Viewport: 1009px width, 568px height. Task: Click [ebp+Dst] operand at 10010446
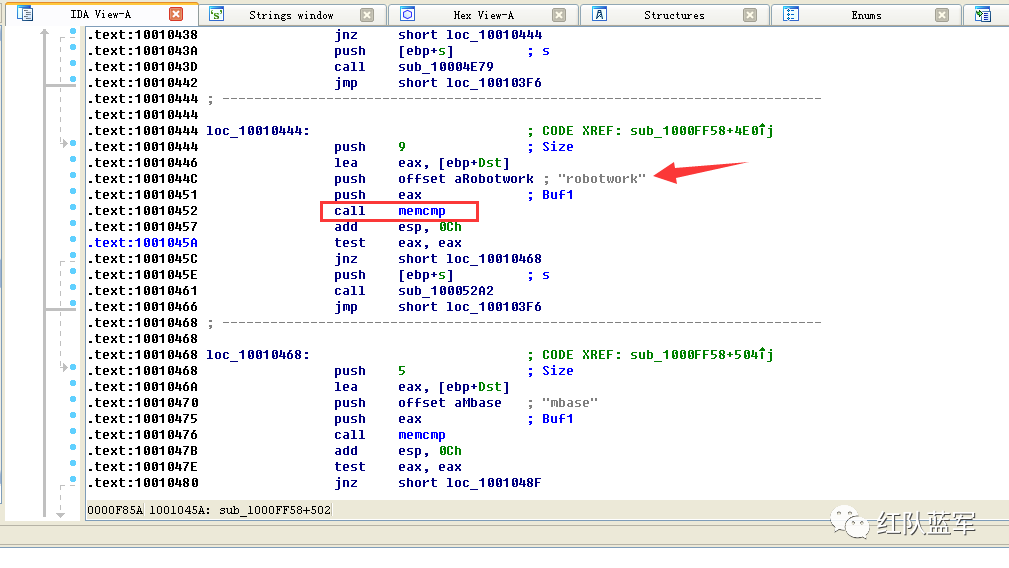tap(474, 163)
